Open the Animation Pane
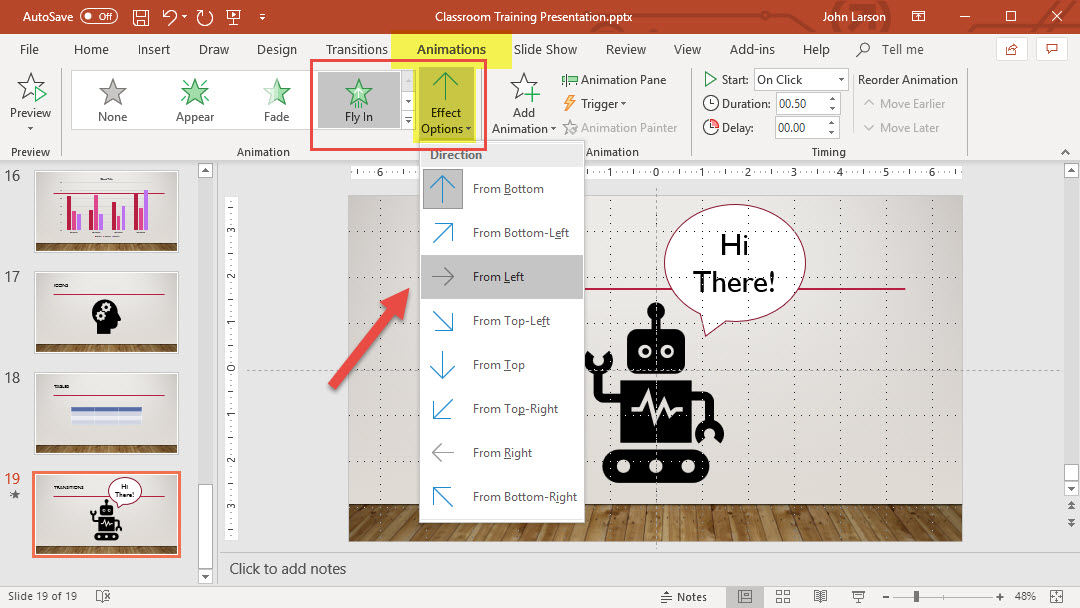 coord(614,80)
